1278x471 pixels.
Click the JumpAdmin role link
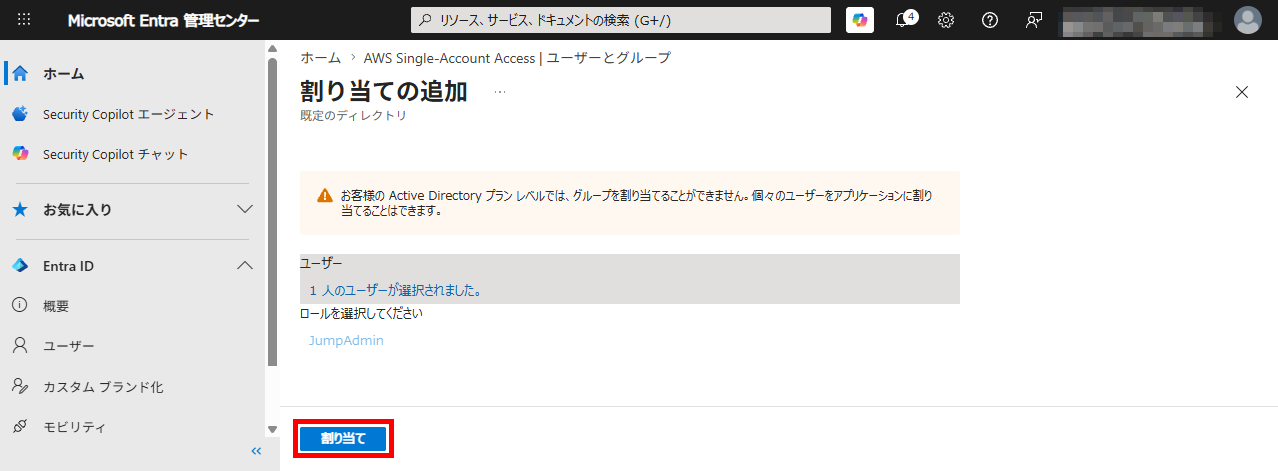(x=346, y=340)
